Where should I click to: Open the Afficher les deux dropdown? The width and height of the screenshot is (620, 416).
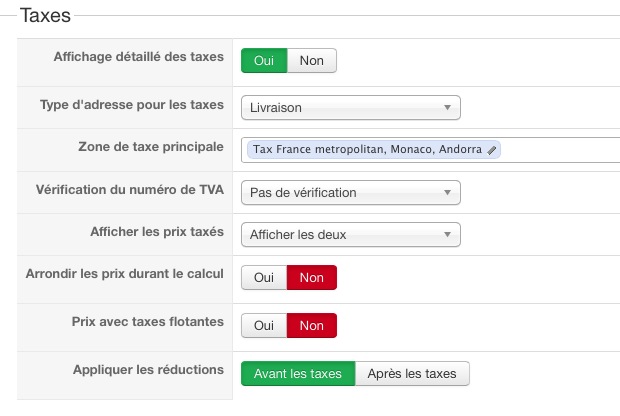[x=350, y=236]
